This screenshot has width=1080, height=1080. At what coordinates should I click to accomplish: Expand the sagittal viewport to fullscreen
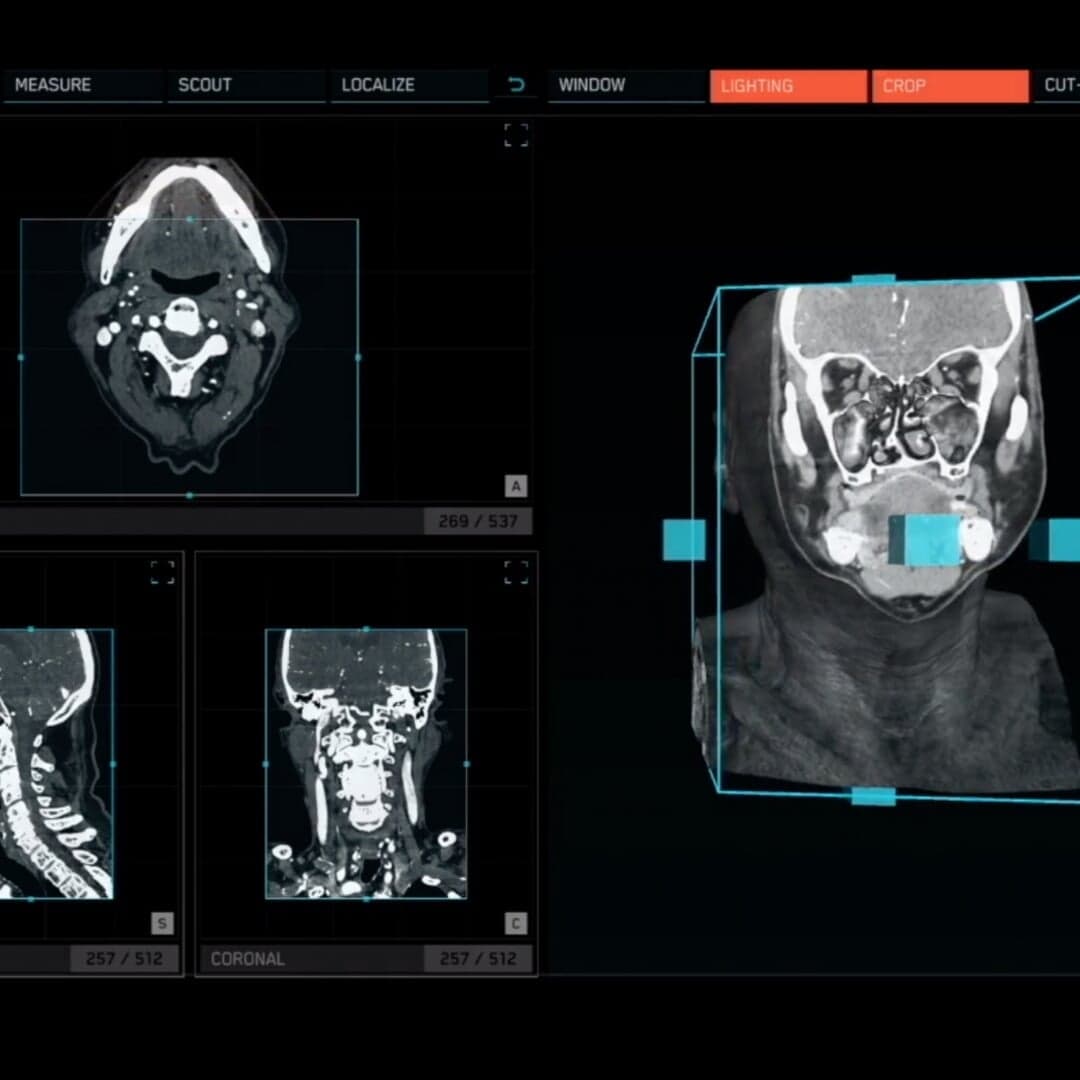coord(161,572)
